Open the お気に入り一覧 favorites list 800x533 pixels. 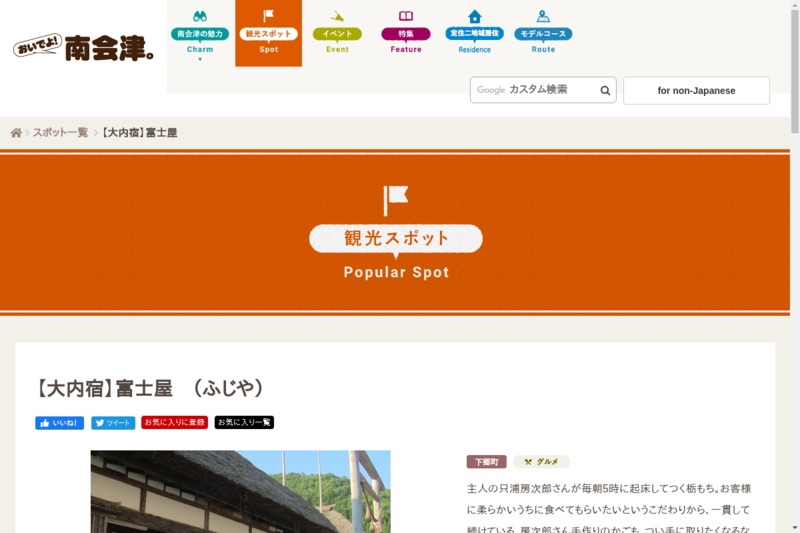(244, 423)
